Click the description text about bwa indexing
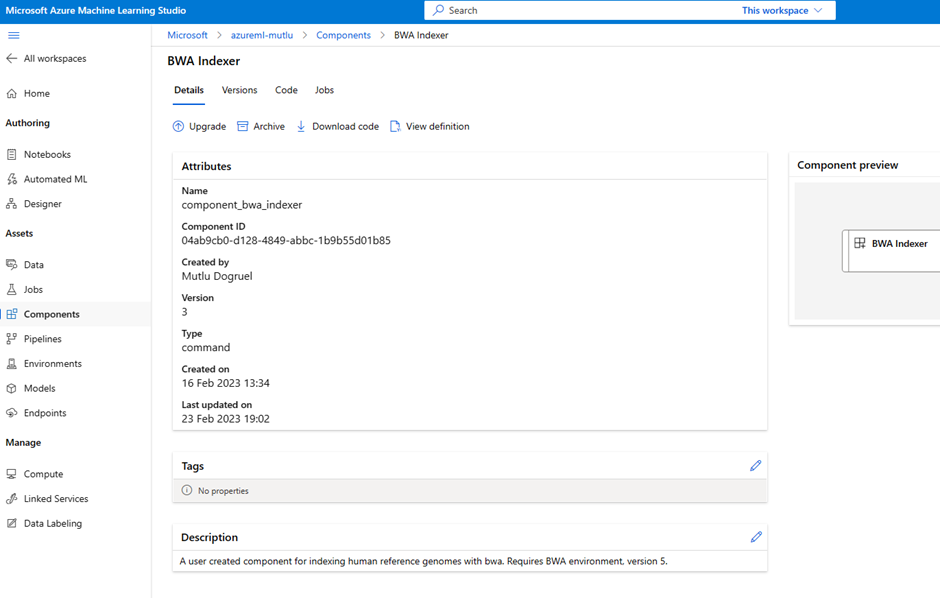Screen dimensions: 940x598 click(423, 561)
